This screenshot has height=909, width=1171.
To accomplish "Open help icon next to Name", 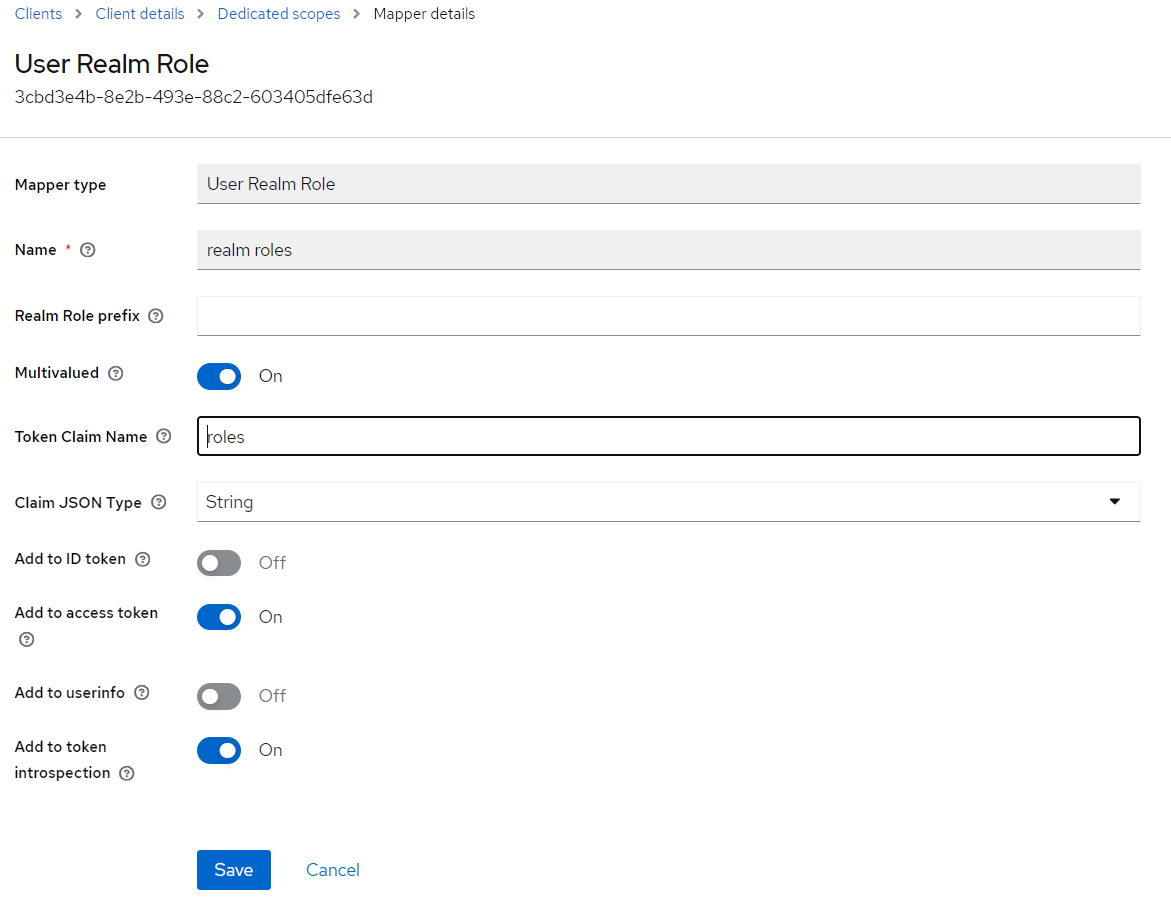I will point(87,250).
